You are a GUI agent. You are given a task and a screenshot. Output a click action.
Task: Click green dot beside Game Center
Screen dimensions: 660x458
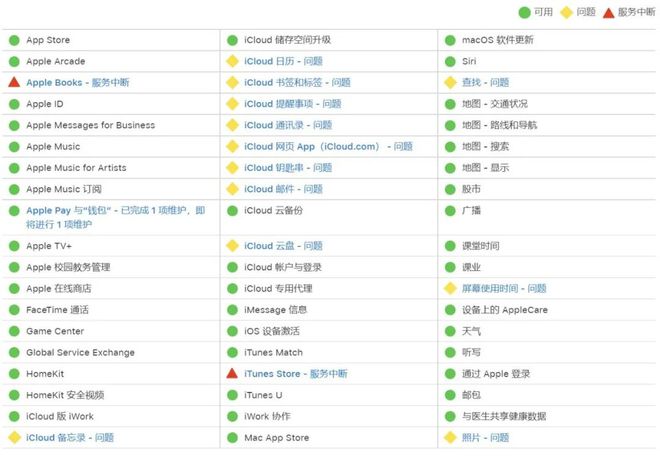pyautogui.click(x=14, y=331)
